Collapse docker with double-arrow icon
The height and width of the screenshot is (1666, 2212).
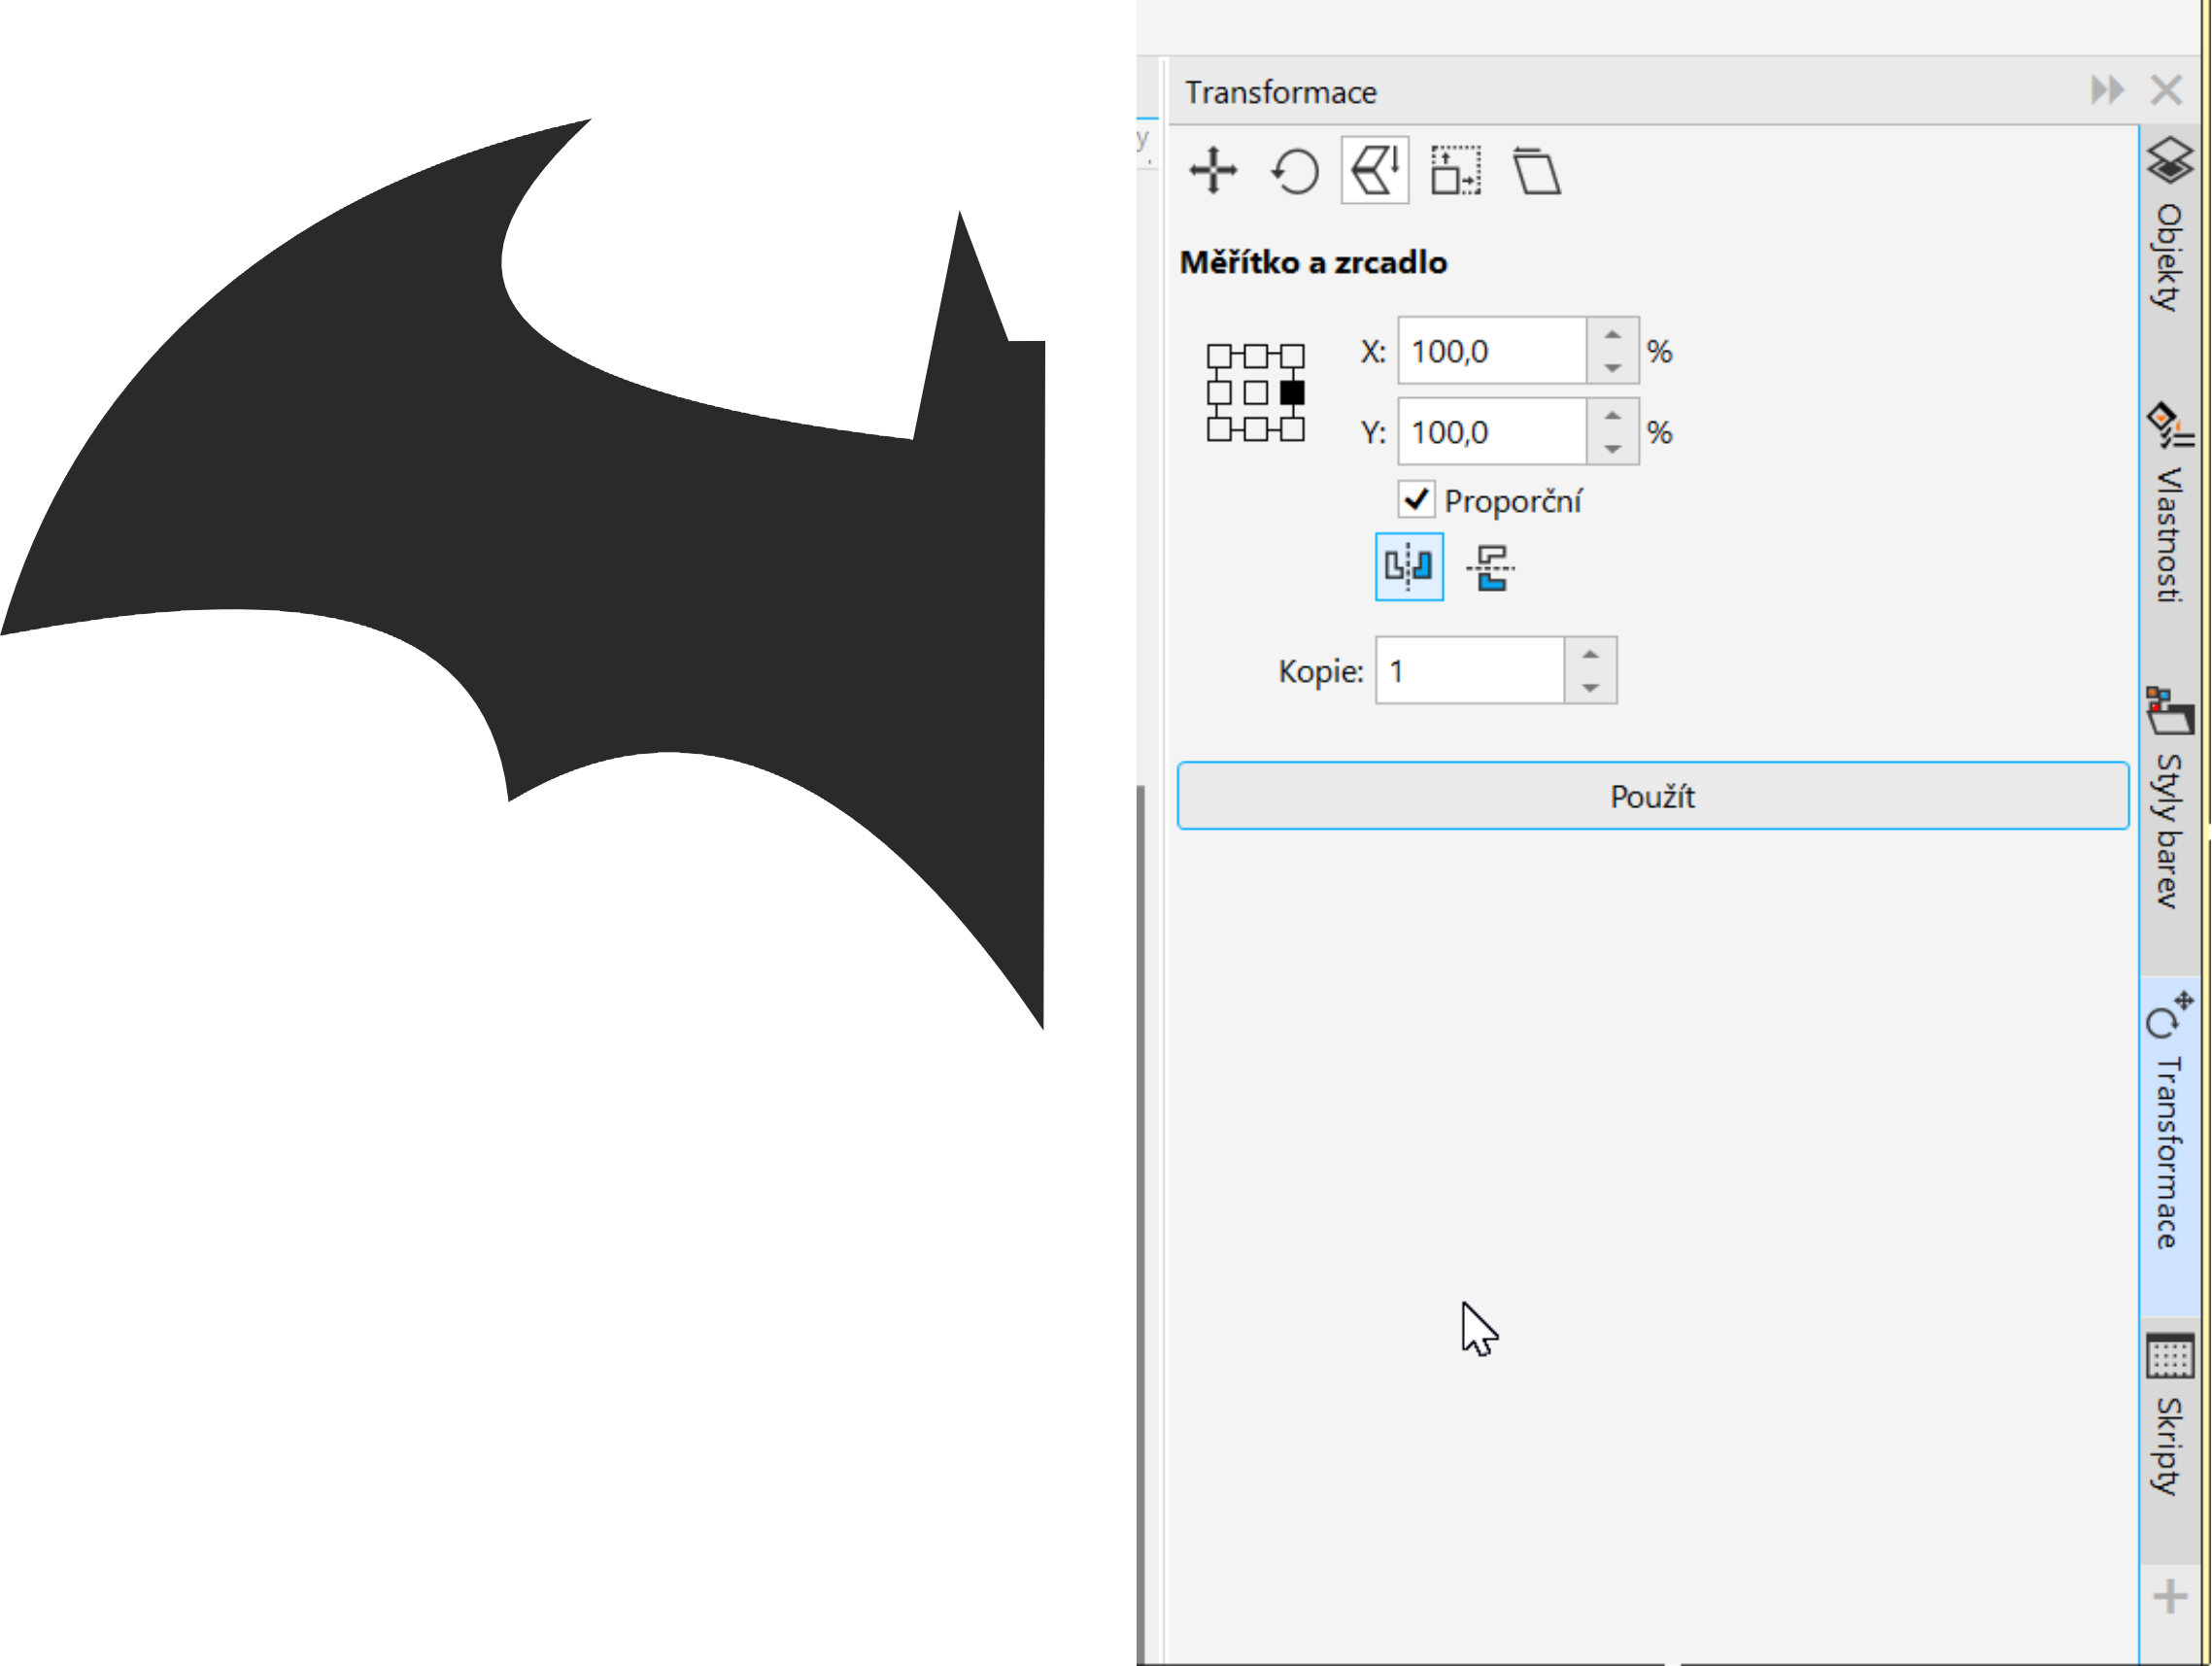pyautogui.click(x=2107, y=90)
